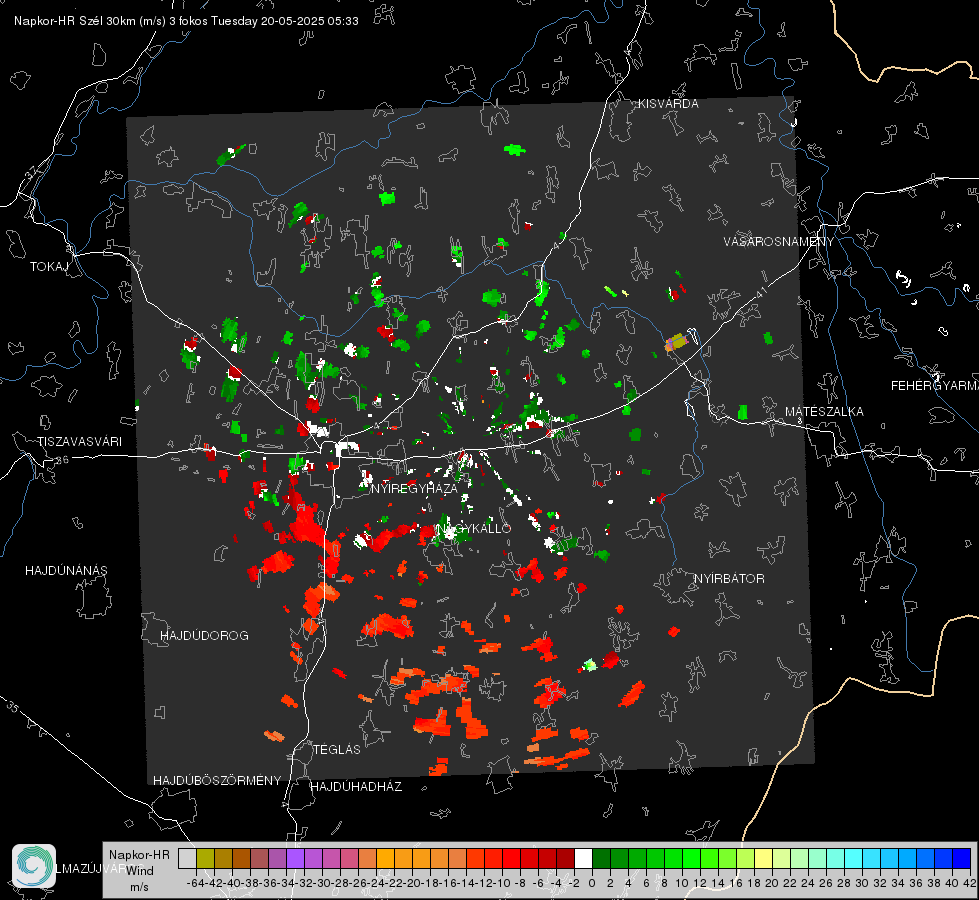Pick the light gray leftmost legend swatch
This screenshot has width=979, height=900.
pyautogui.click(x=187, y=858)
